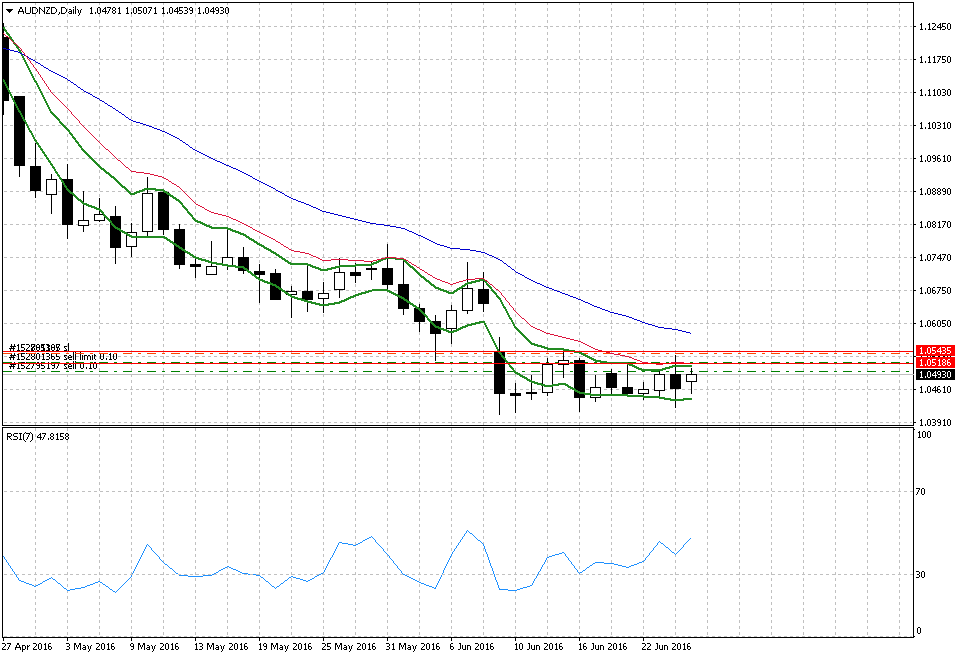
Task: Click the 1.11030 price scale label
Action: (x=935, y=93)
